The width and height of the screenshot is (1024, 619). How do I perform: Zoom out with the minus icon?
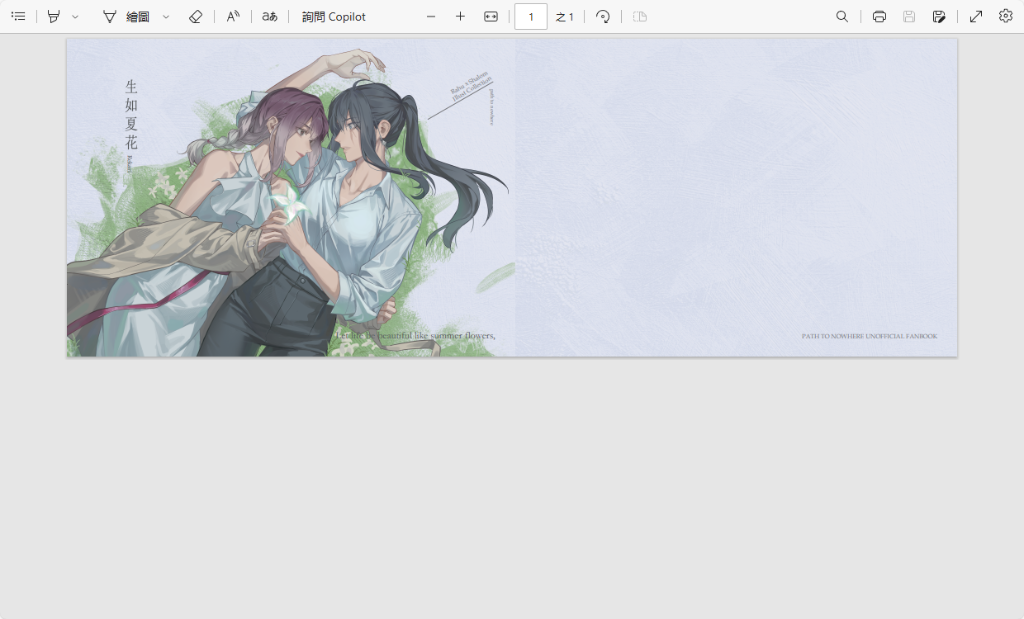tap(431, 16)
